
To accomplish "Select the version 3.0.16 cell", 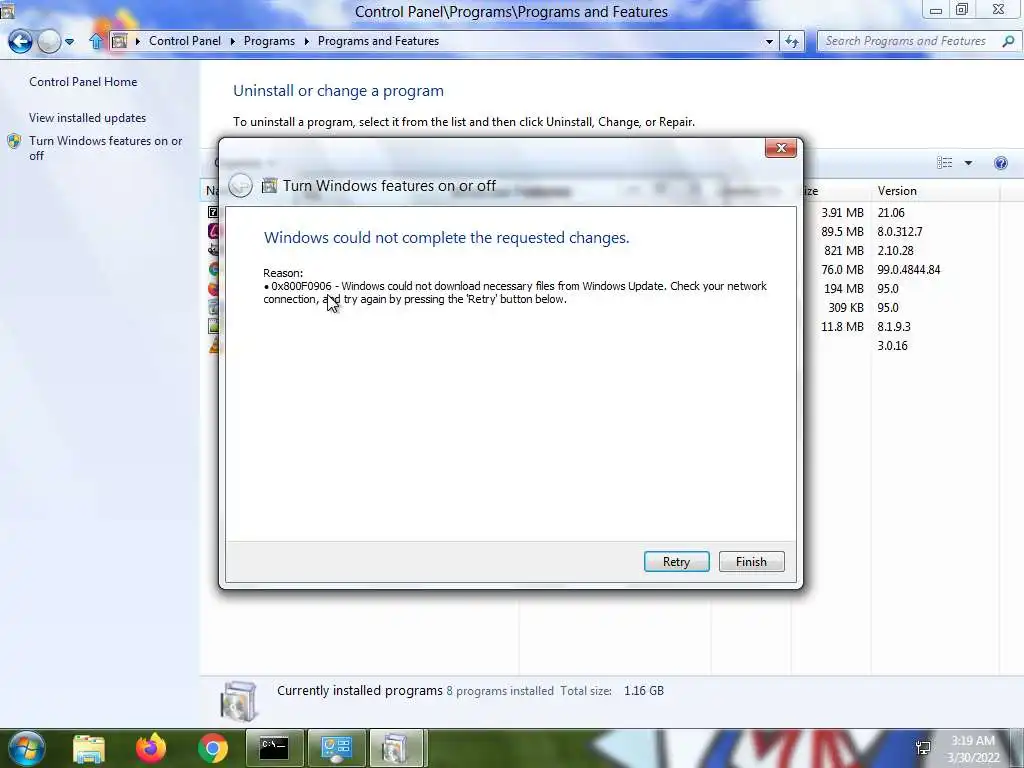I will [893, 345].
